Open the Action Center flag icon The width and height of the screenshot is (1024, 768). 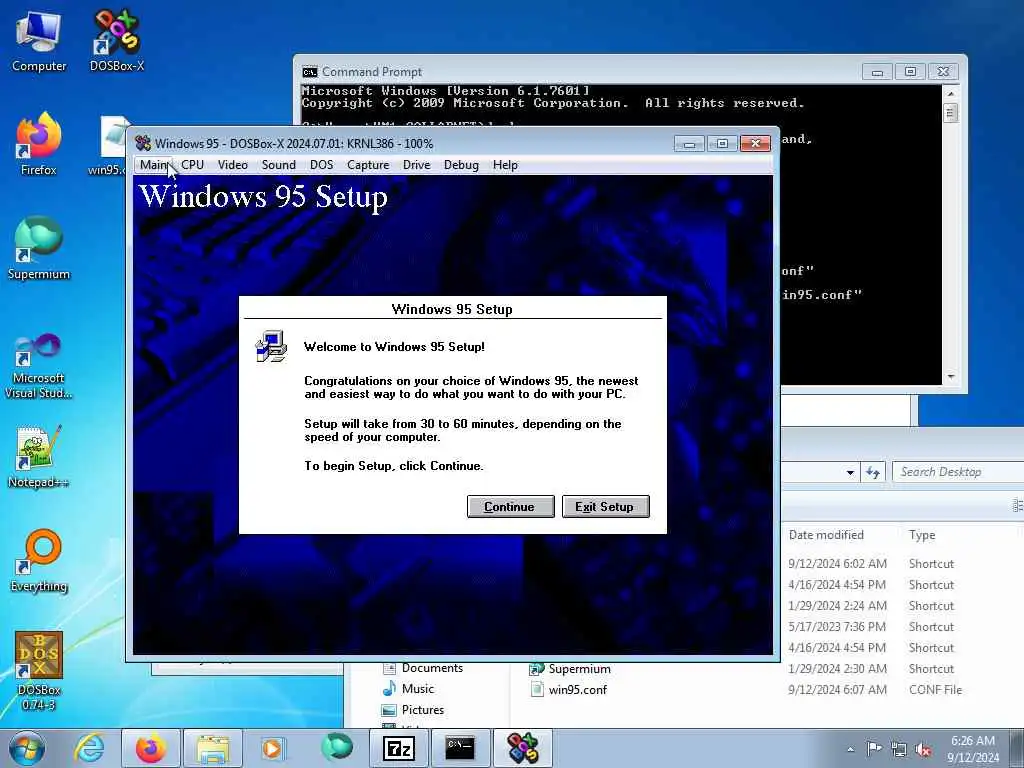point(874,749)
